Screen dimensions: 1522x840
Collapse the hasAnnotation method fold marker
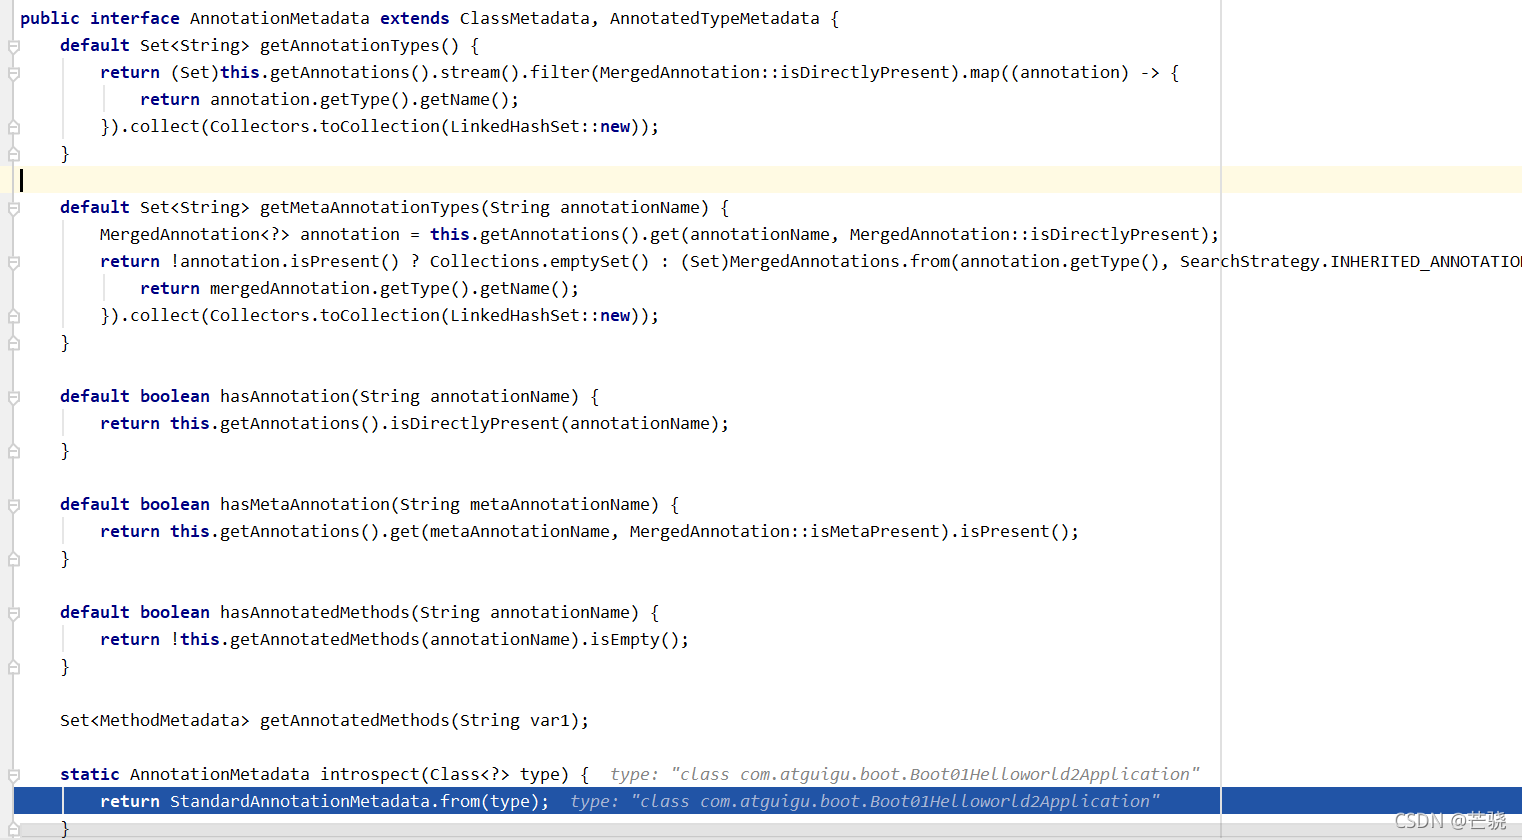(x=14, y=397)
